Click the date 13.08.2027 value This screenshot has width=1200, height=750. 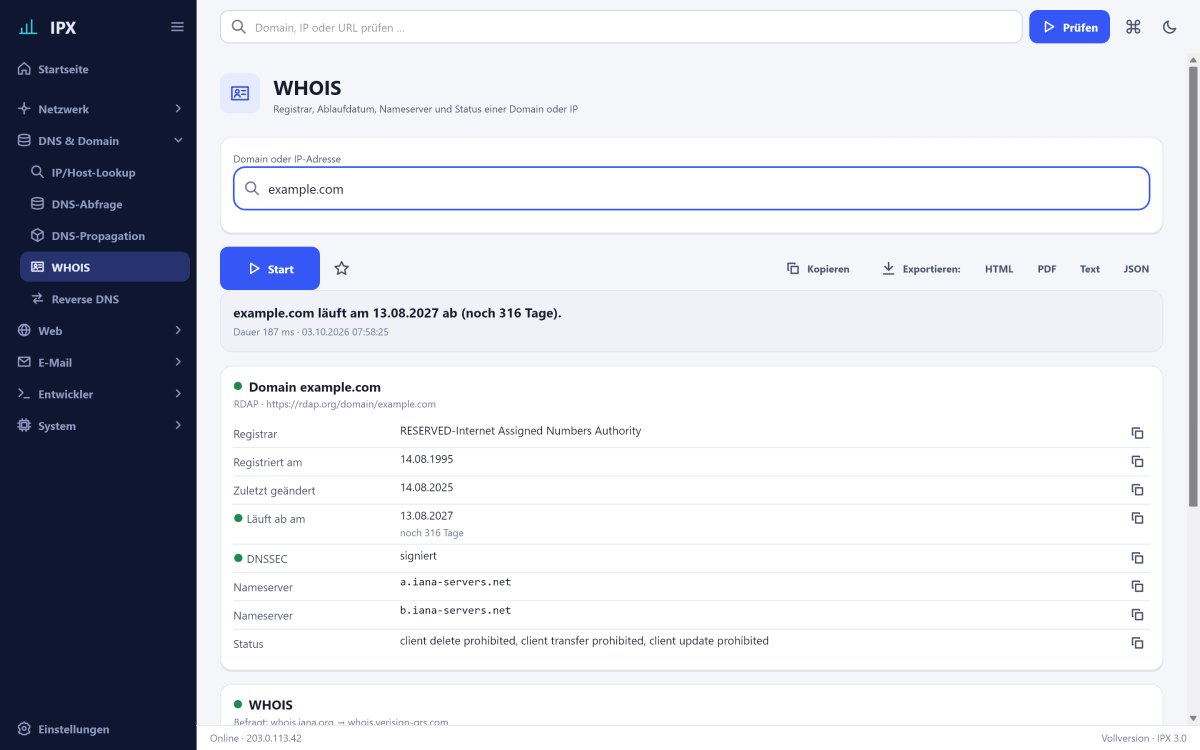click(426, 515)
